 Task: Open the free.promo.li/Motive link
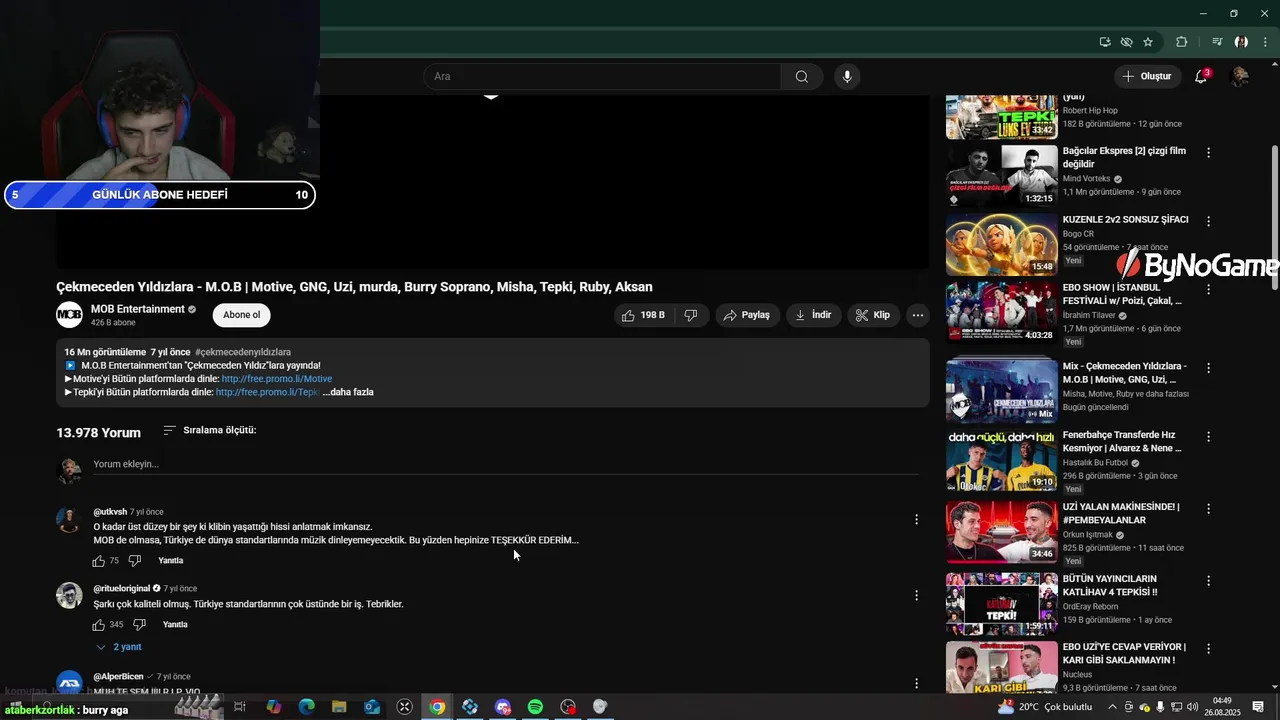pos(277,379)
